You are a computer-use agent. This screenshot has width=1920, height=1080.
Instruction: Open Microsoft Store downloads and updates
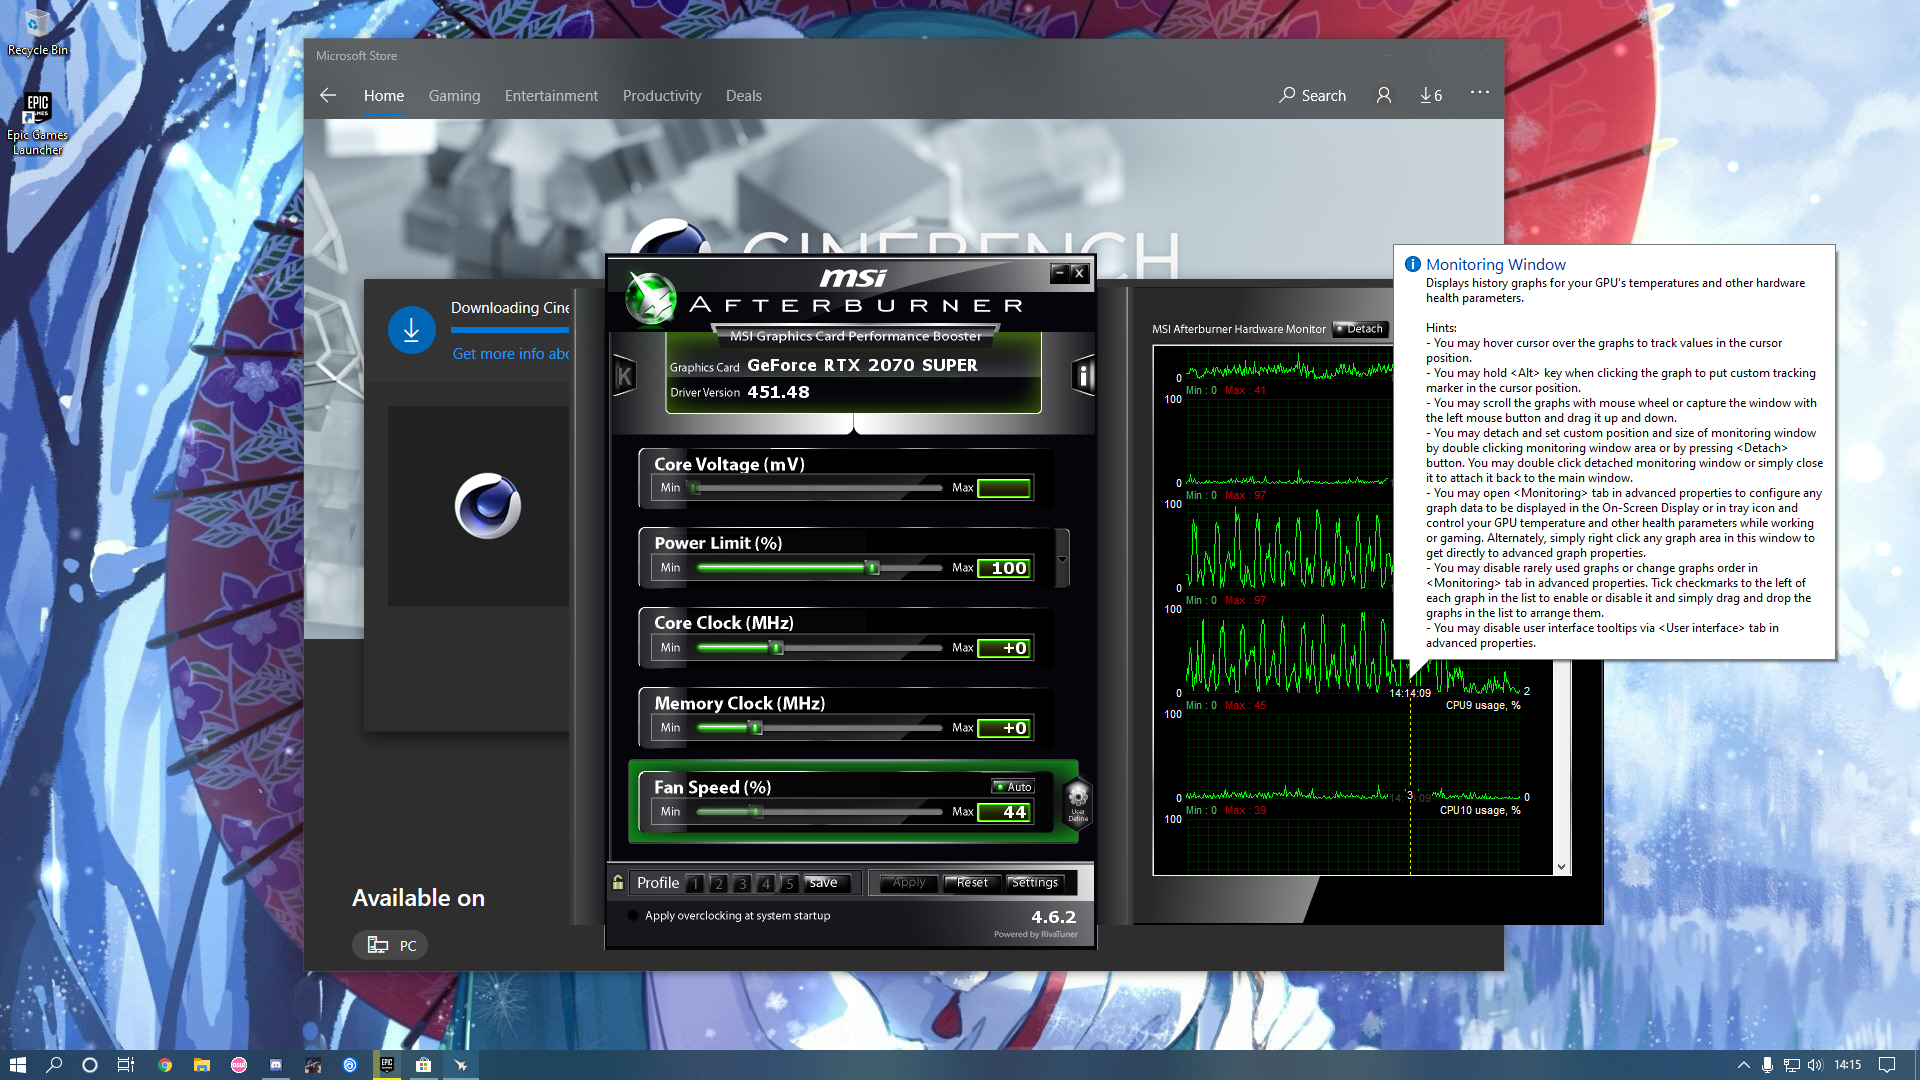click(x=1431, y=95)
